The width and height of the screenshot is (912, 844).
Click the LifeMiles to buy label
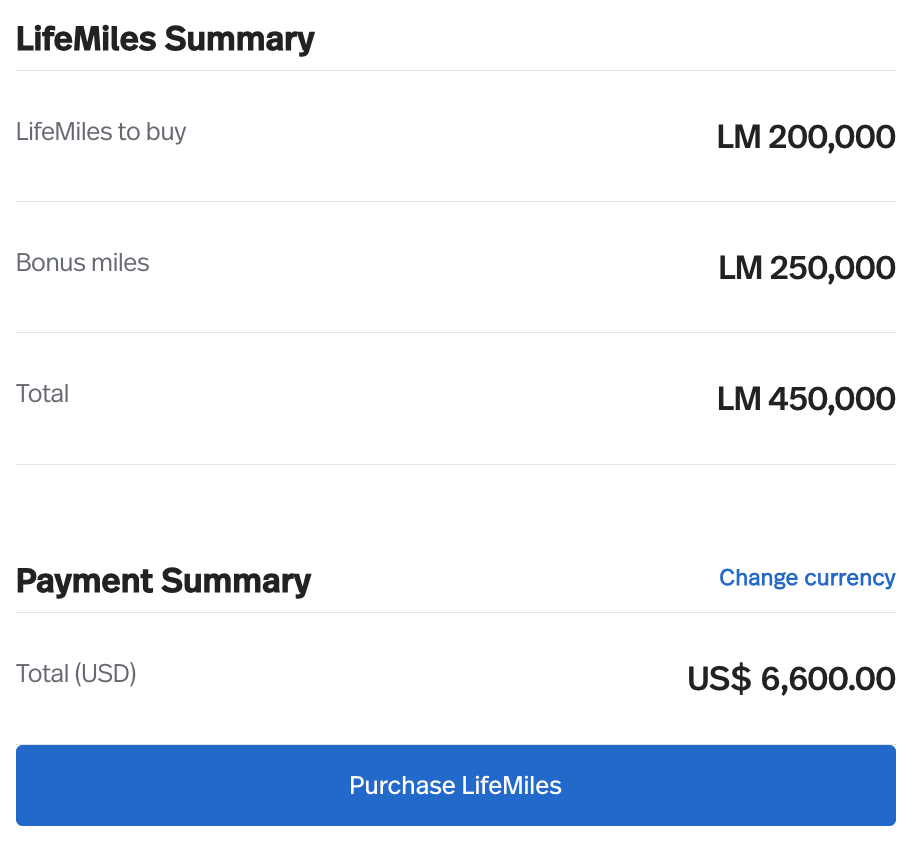point(101,131)
